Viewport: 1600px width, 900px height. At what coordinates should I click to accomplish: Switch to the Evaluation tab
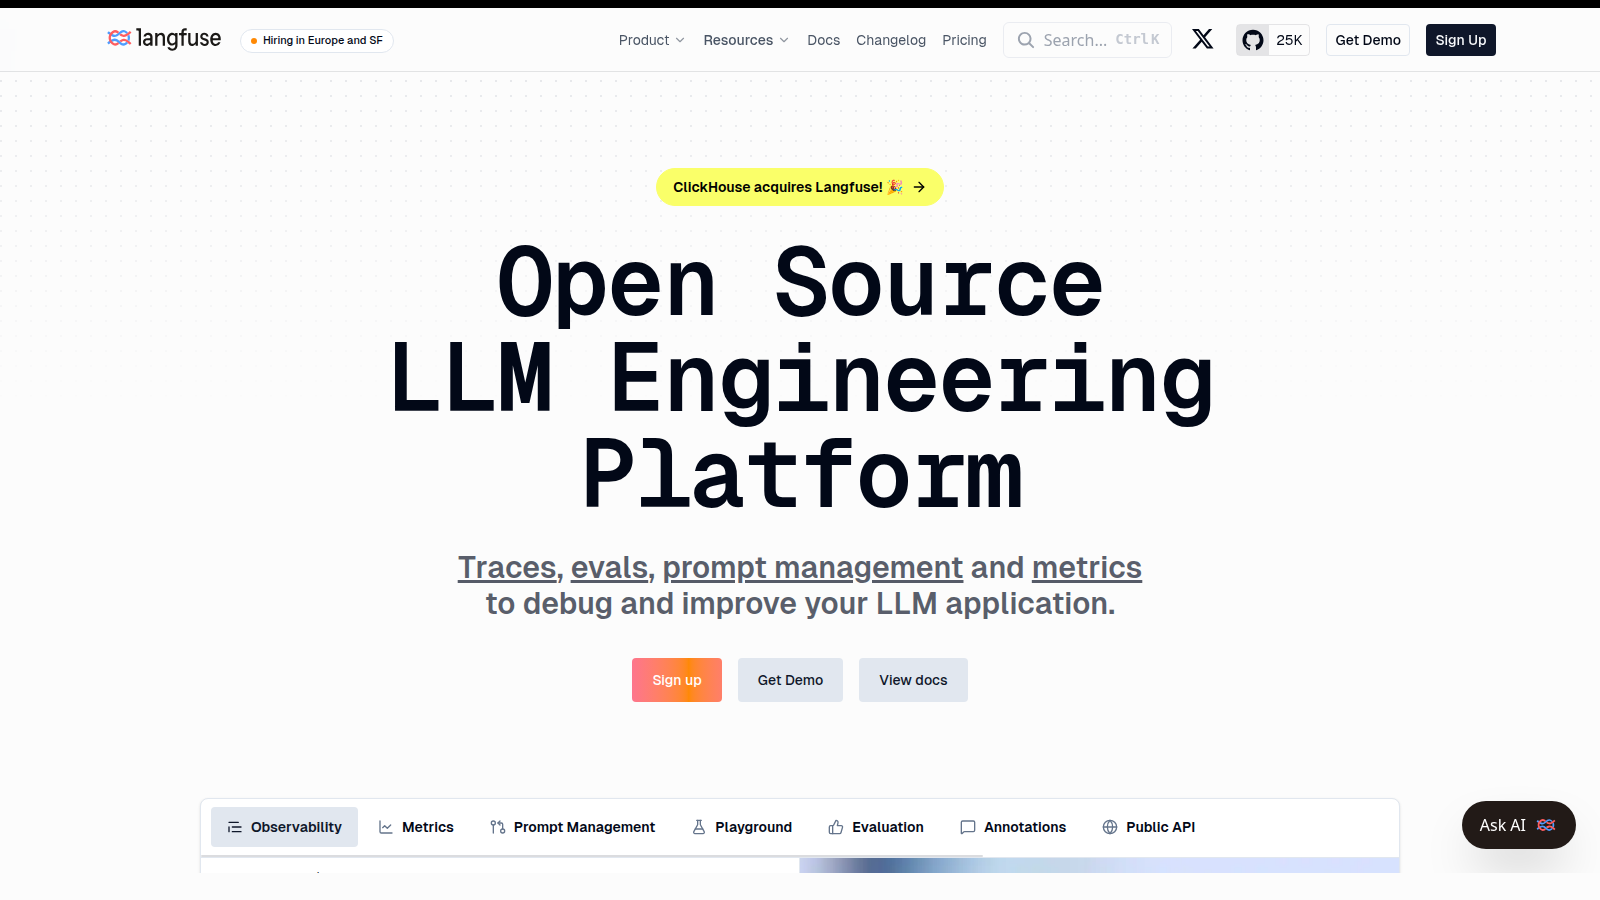coord(876,827)
